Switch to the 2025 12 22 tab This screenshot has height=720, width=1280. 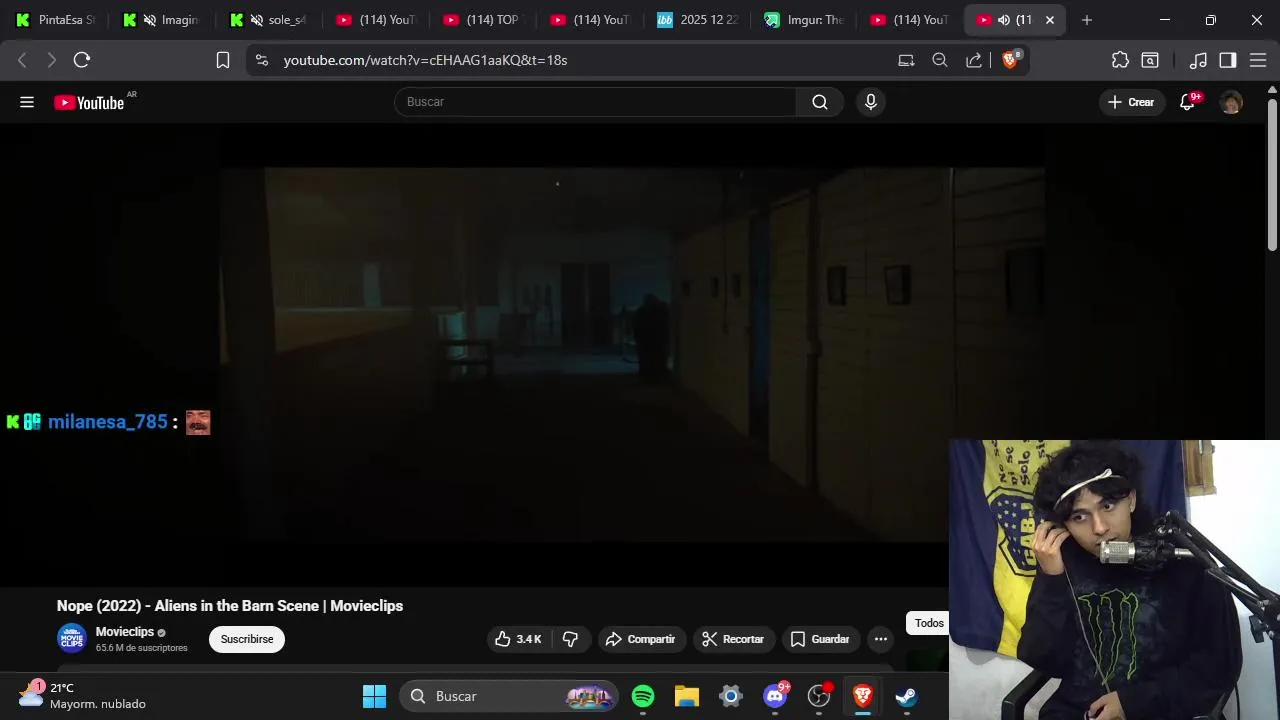(x=696, y=20)
